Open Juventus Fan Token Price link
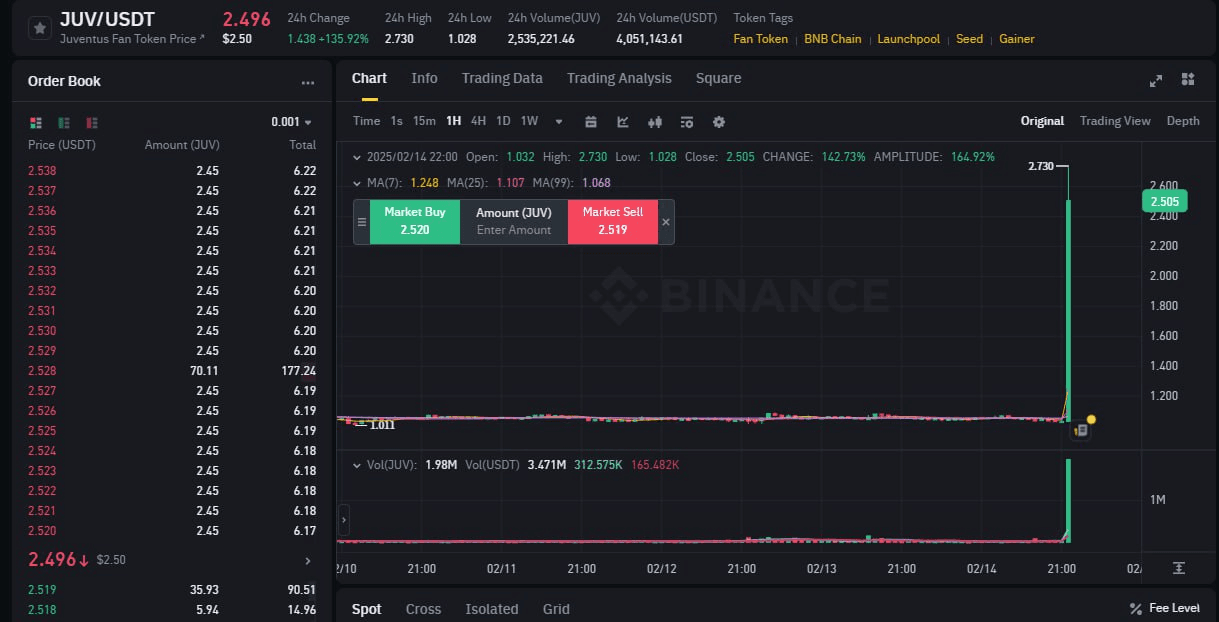Screen dimensions: 1219x622 tap(132, 39)
